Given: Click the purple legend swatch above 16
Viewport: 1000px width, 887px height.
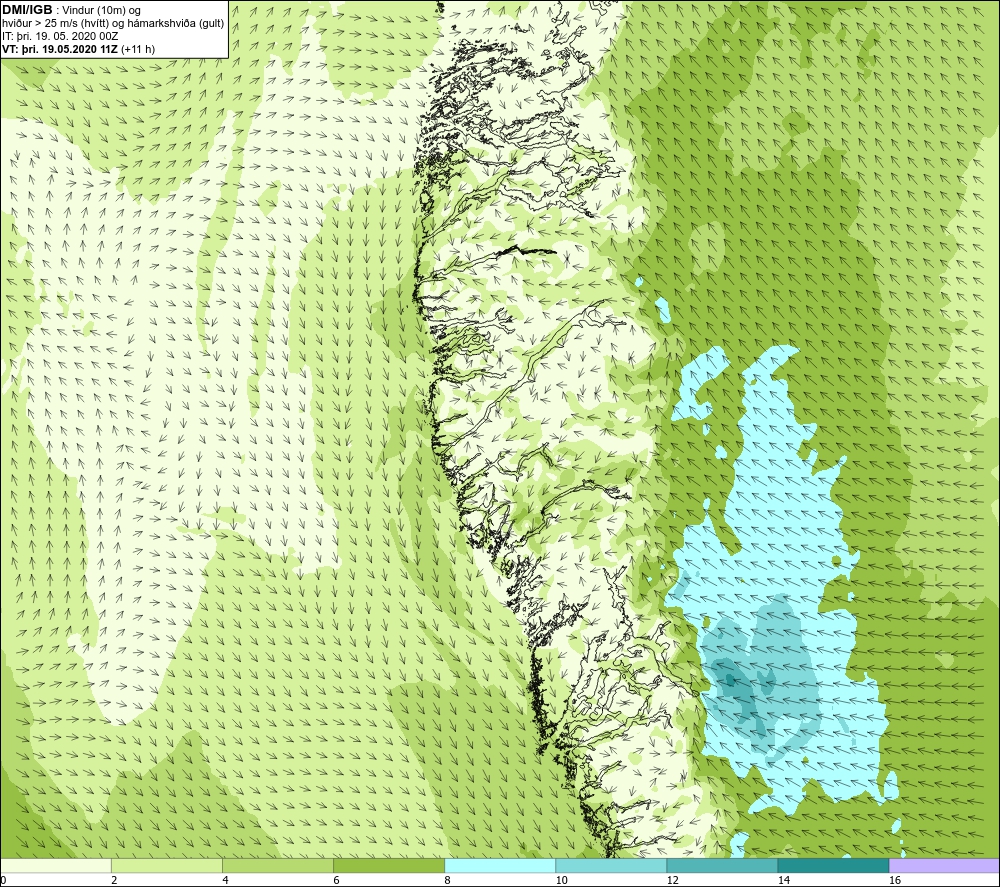Looking at the screenshot, I should pyautogui.click(x=944, y=866).
